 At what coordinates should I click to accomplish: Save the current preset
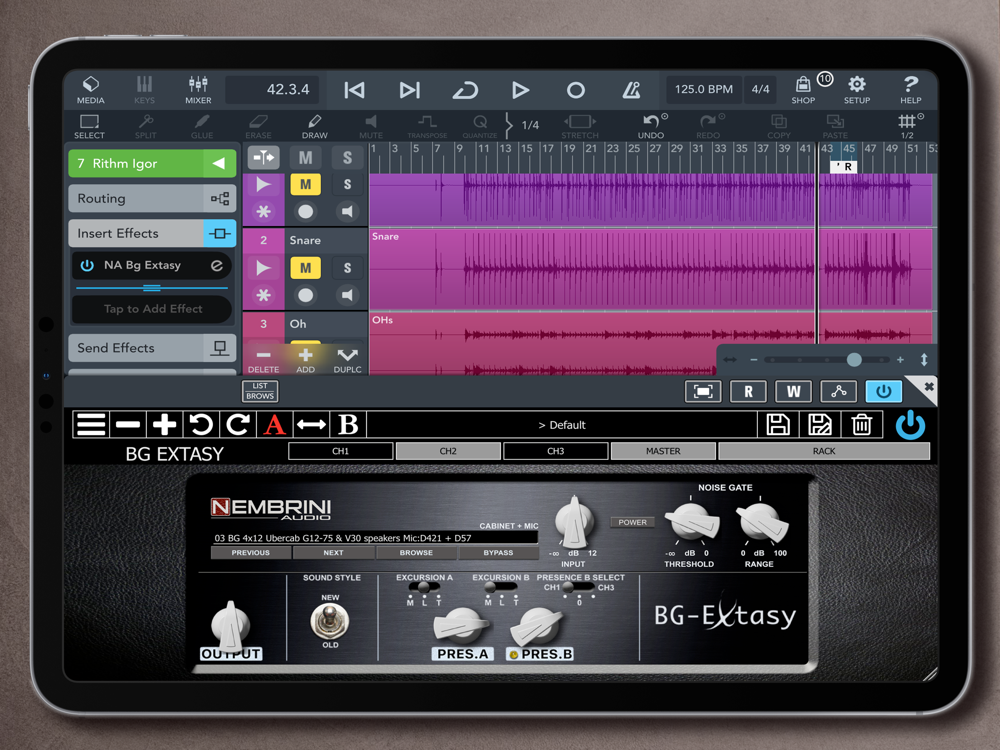coord(778,425)
